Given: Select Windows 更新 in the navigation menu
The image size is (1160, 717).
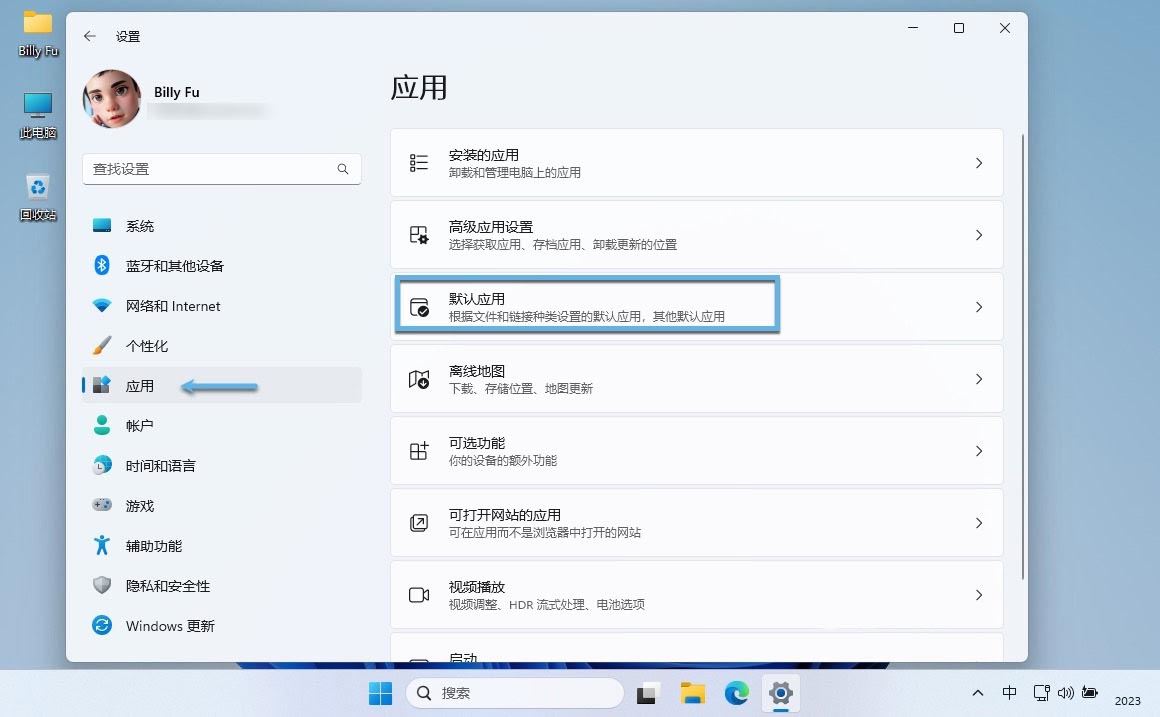Looking at the screenshot, I should tap(169, 626).
